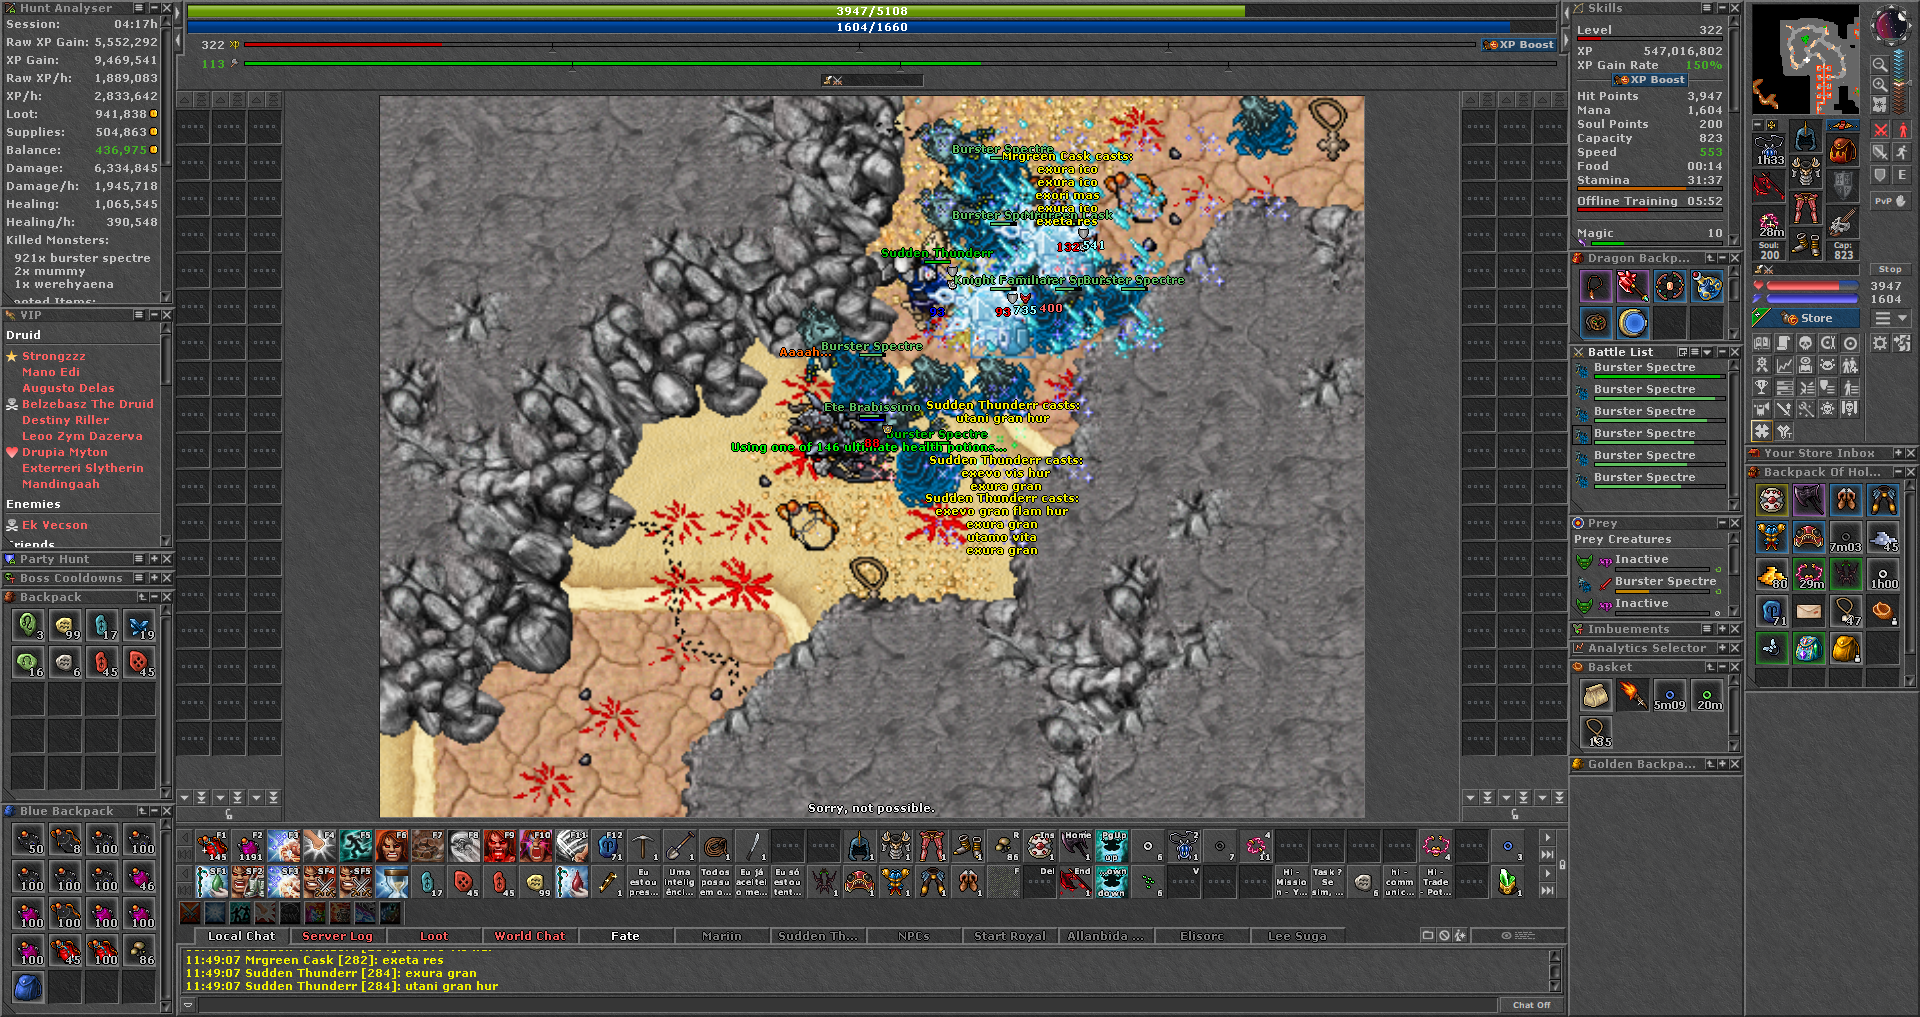The image size is (1920, 1017).
Task: Expand Your Store Inbox panel
Action: pyautogui.click(x=1896, y=453)
